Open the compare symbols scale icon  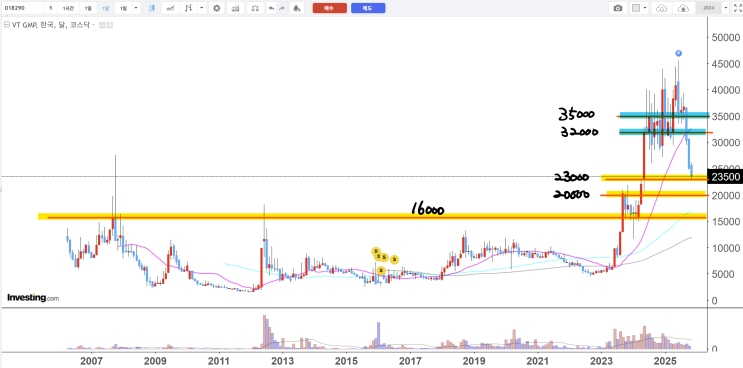coord(255,8)
